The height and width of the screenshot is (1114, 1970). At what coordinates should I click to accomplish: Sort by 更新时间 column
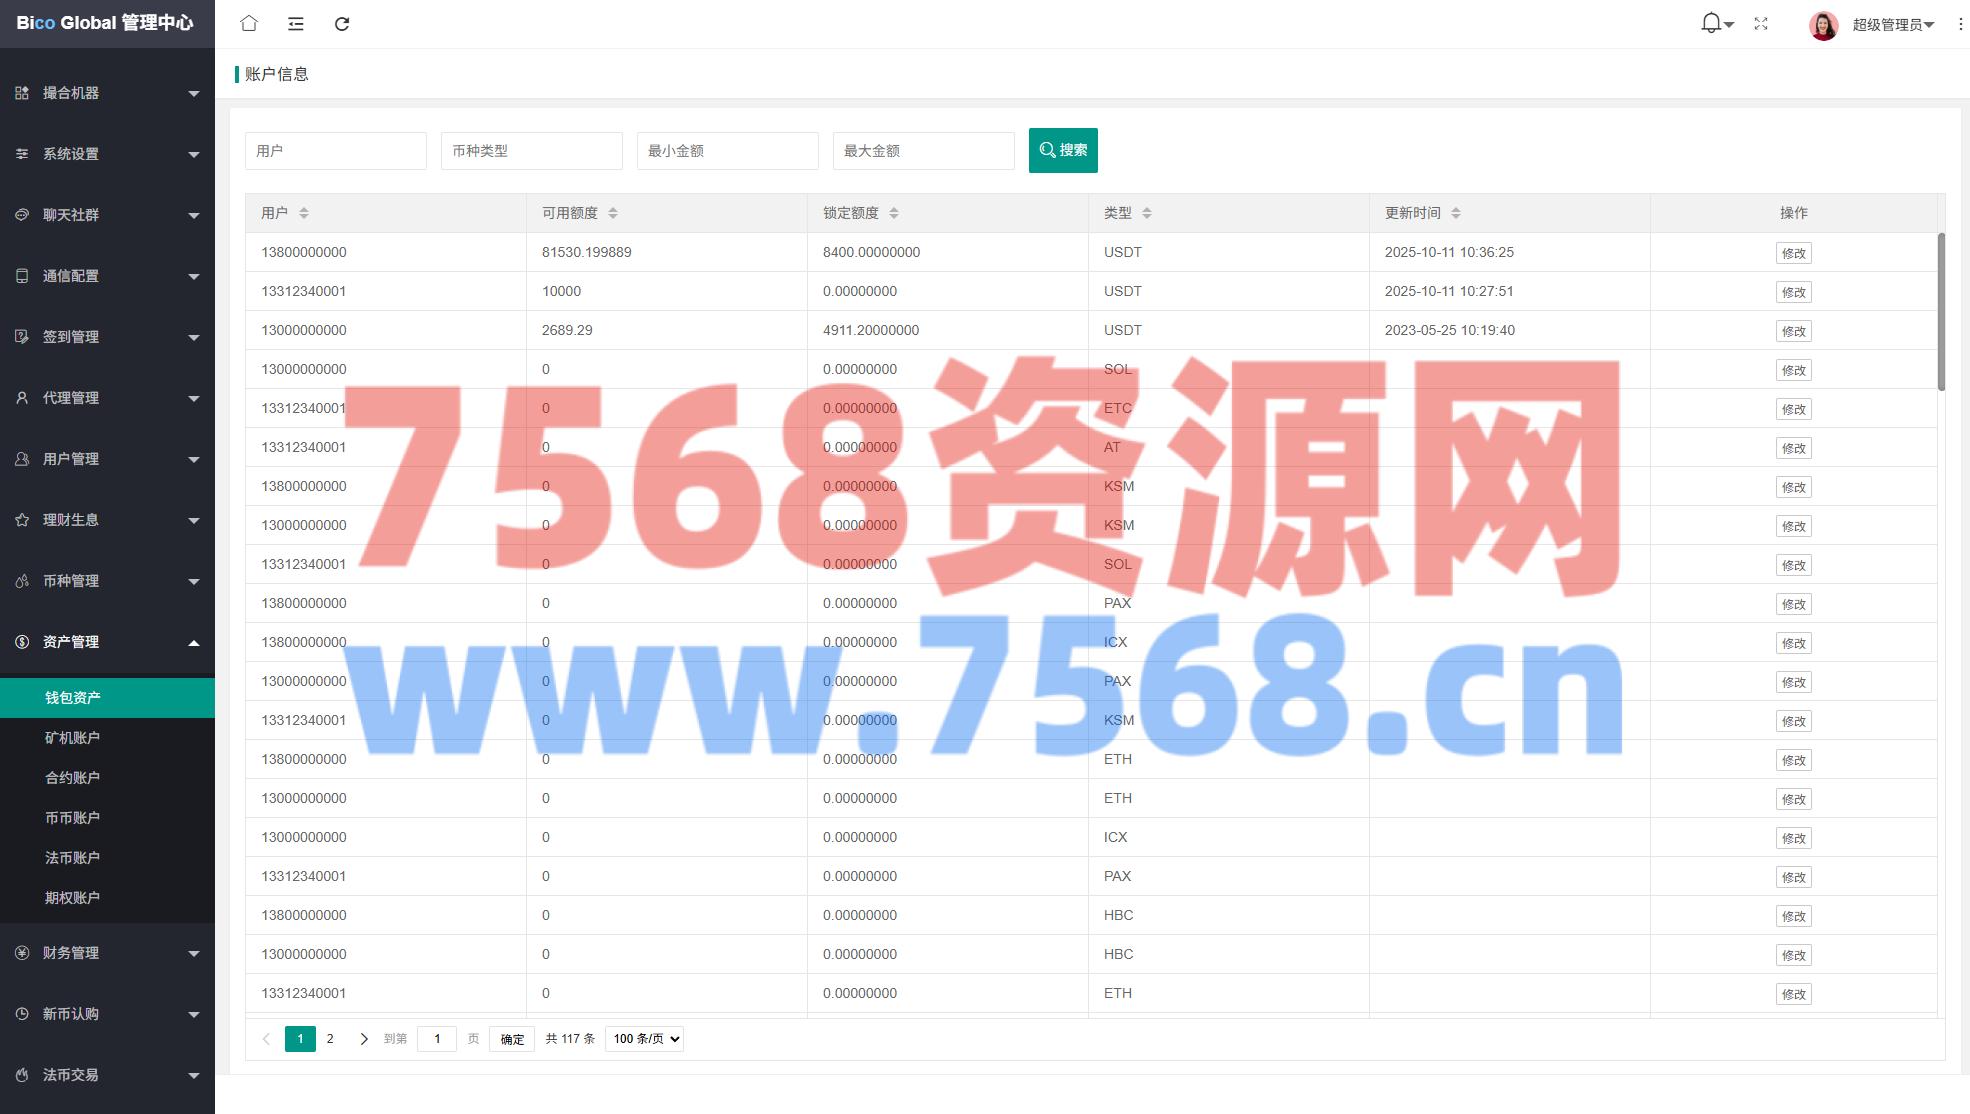[x=1456, y=213]
